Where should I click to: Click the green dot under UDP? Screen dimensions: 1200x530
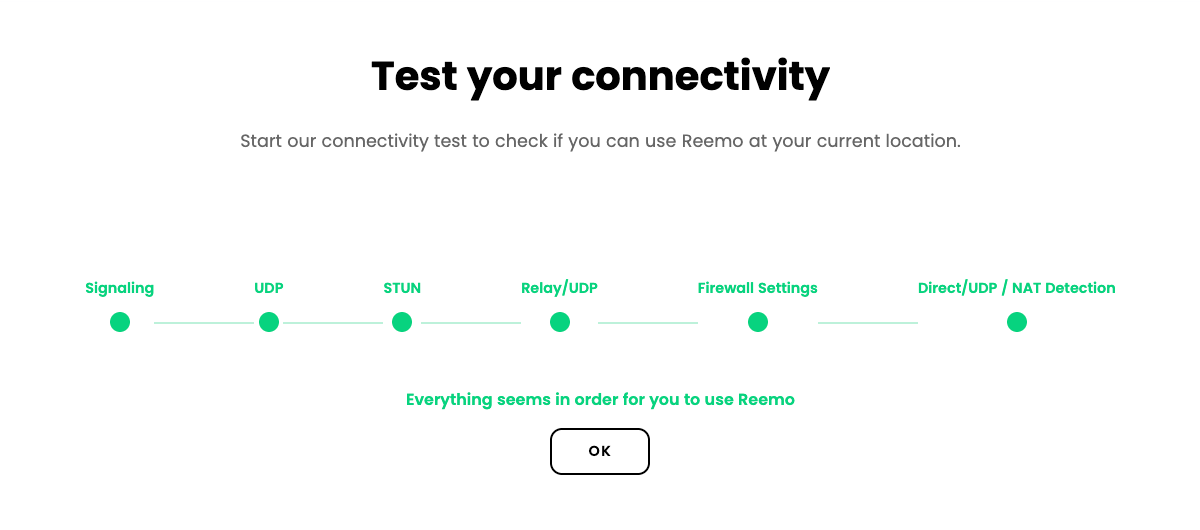(269, 322)
